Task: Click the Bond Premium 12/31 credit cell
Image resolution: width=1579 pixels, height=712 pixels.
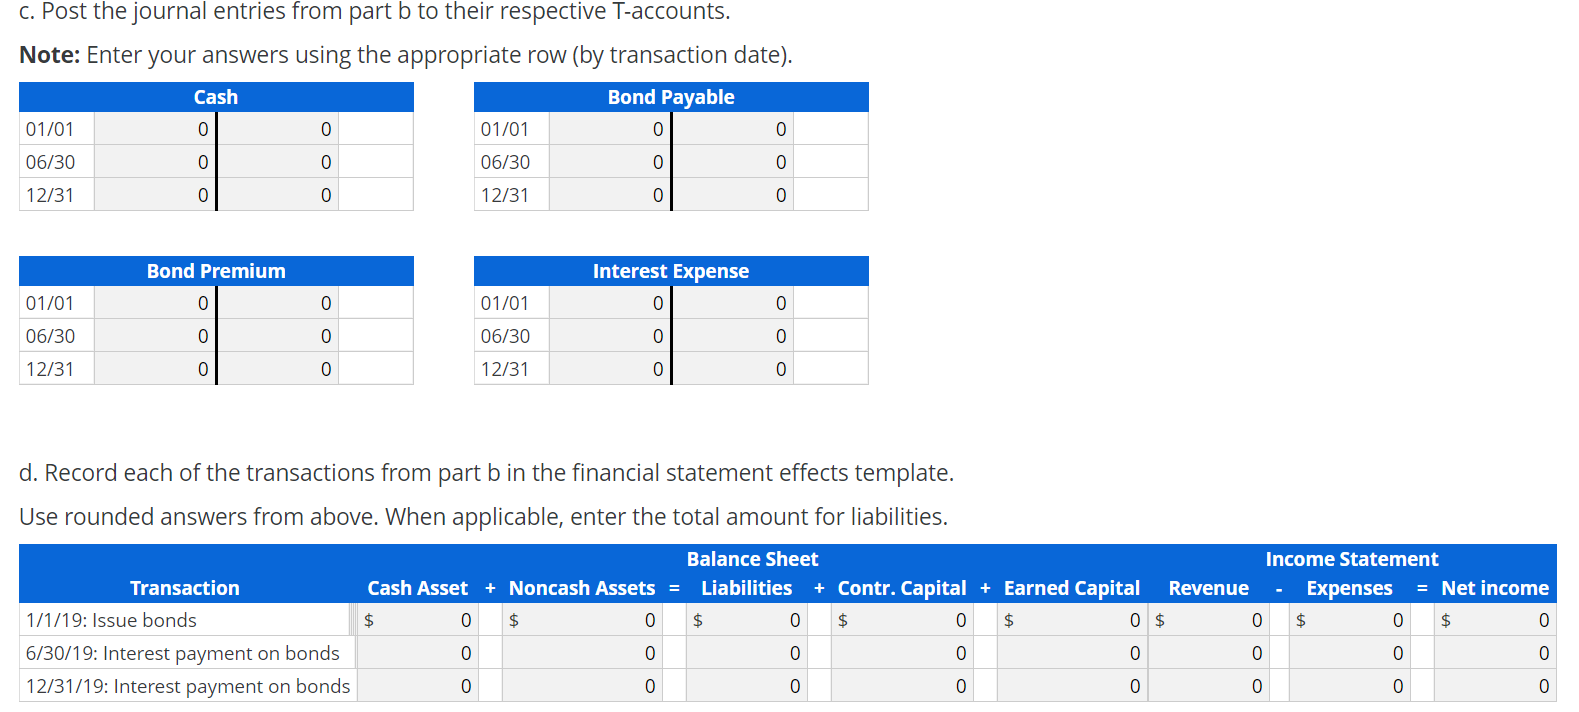Action: pos(277,368)
